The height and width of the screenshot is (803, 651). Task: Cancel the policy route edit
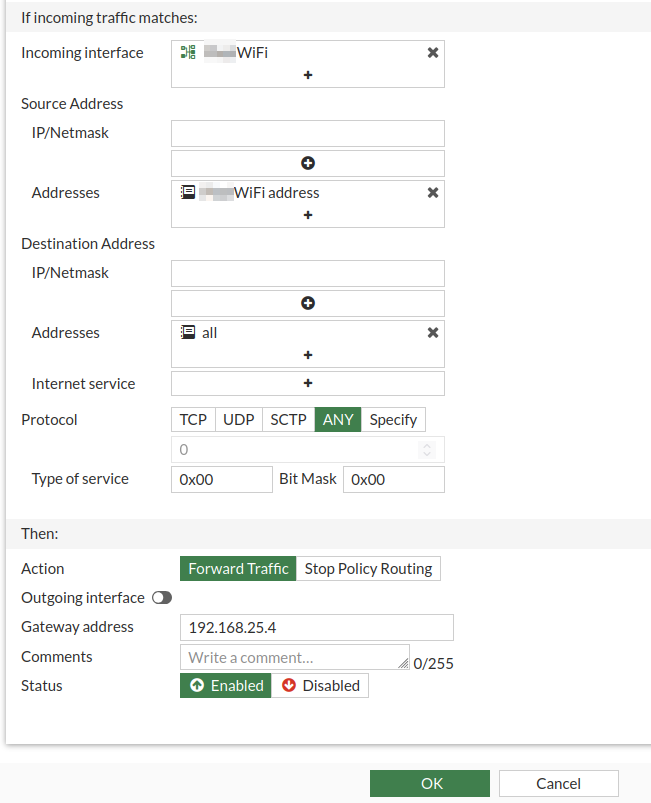558,783
